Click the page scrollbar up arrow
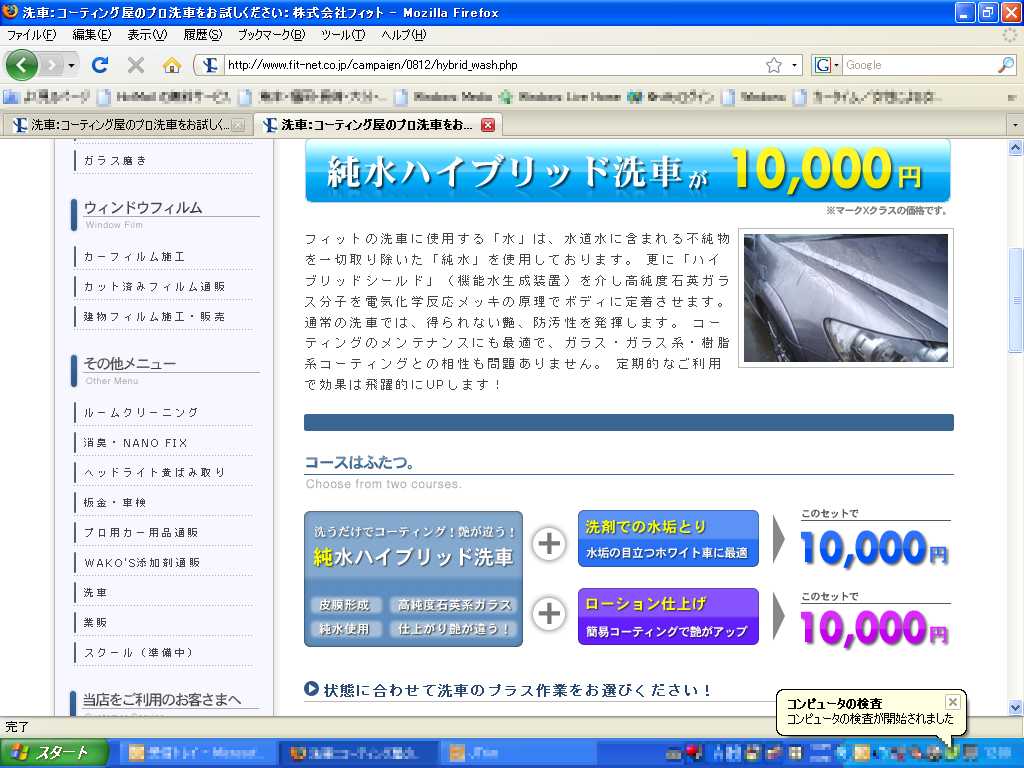1024x768 pixels. point(1016,148)
